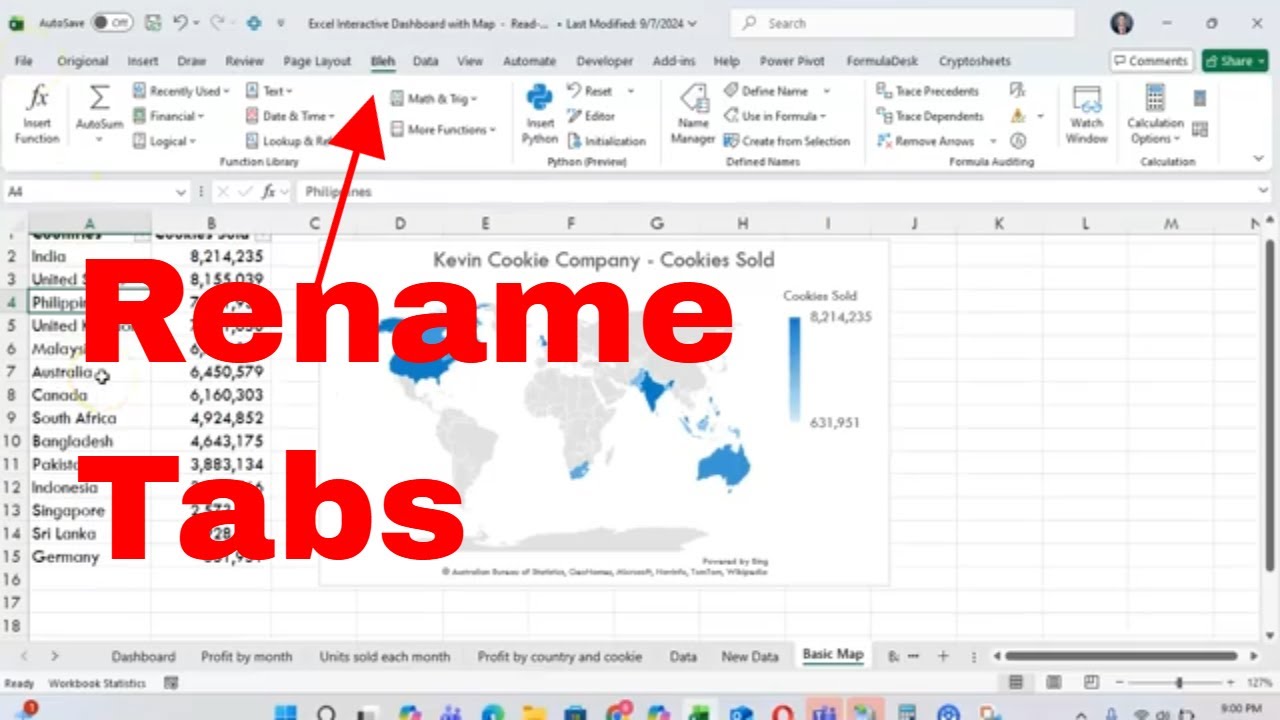Click the Comments button

pos(1151,61)
